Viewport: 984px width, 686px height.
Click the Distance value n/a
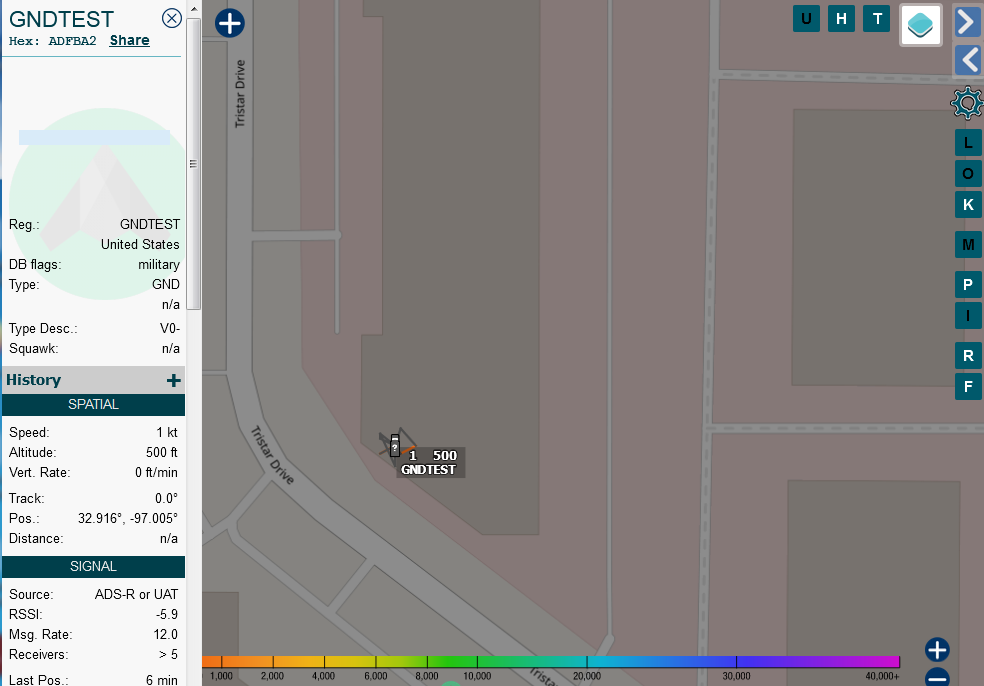169,539
